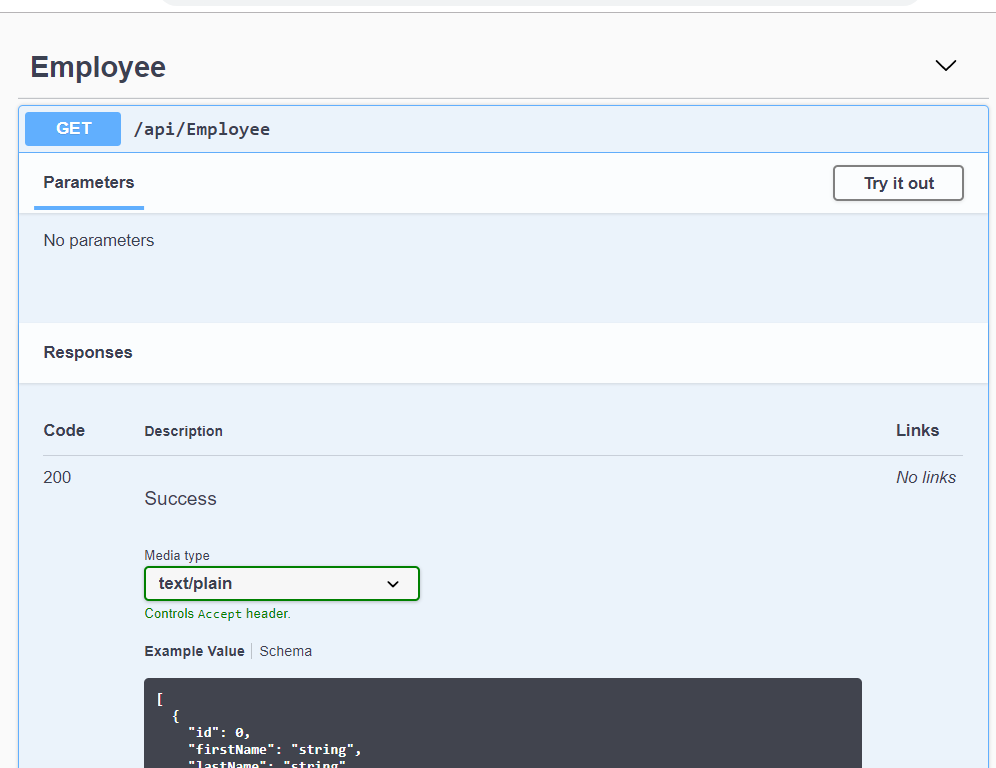Click the media type dropdown arrow

[x=393, y=584]
